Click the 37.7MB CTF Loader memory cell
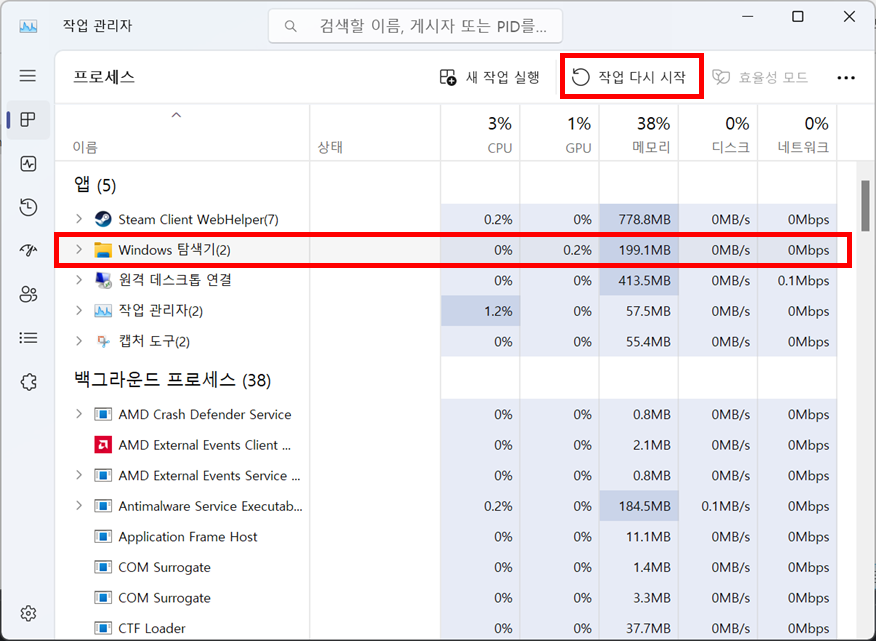This screenshot has height=641, width=876. (639, 628)
